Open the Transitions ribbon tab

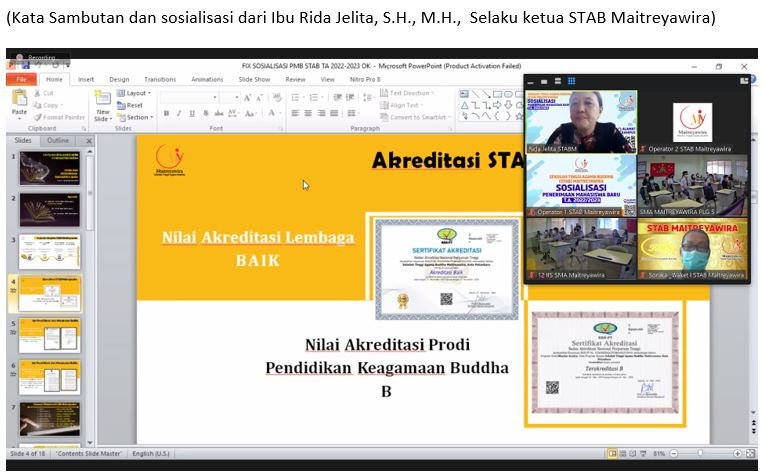[159, 79]
